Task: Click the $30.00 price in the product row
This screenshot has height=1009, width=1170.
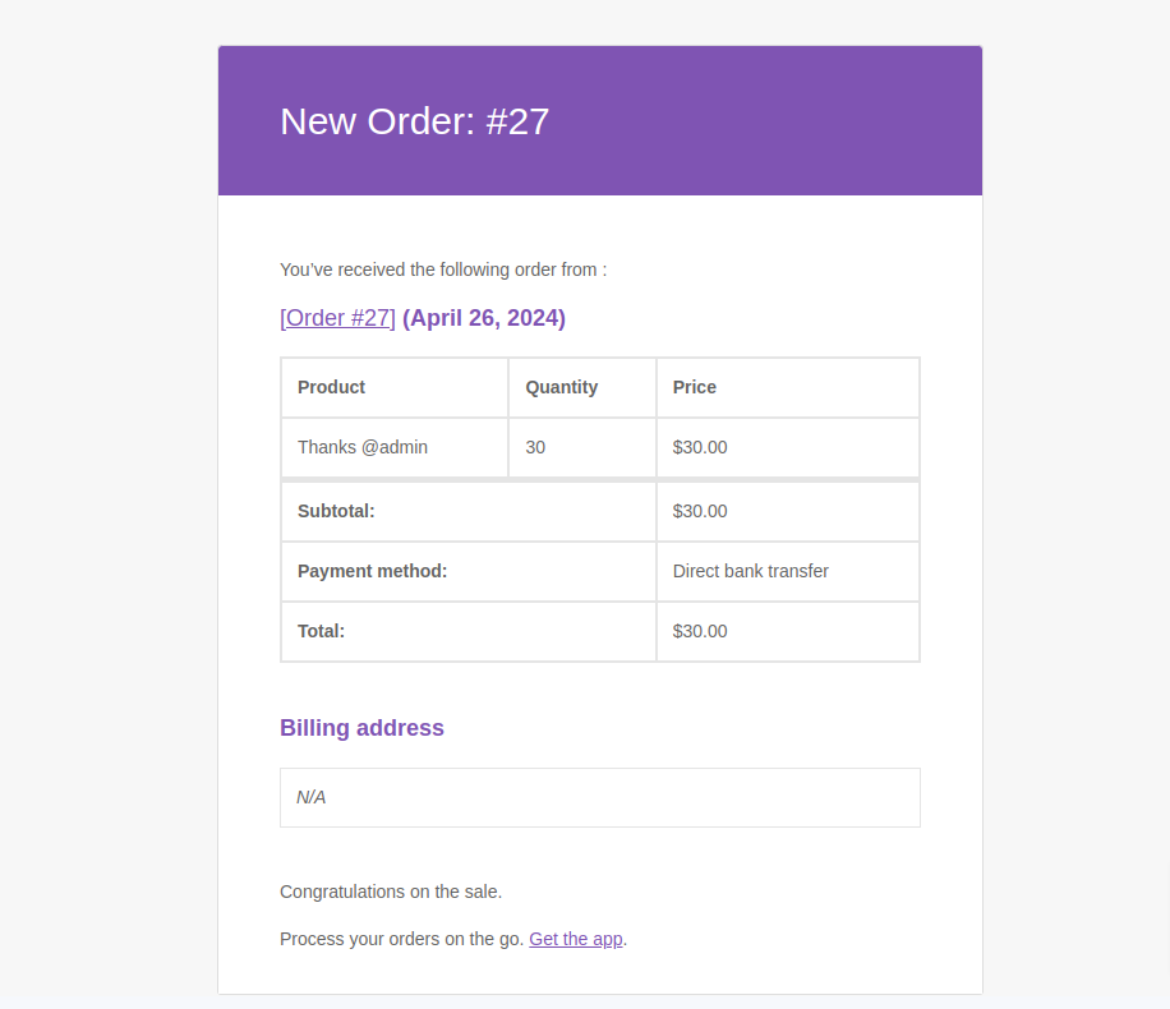Action: point(700,447)
